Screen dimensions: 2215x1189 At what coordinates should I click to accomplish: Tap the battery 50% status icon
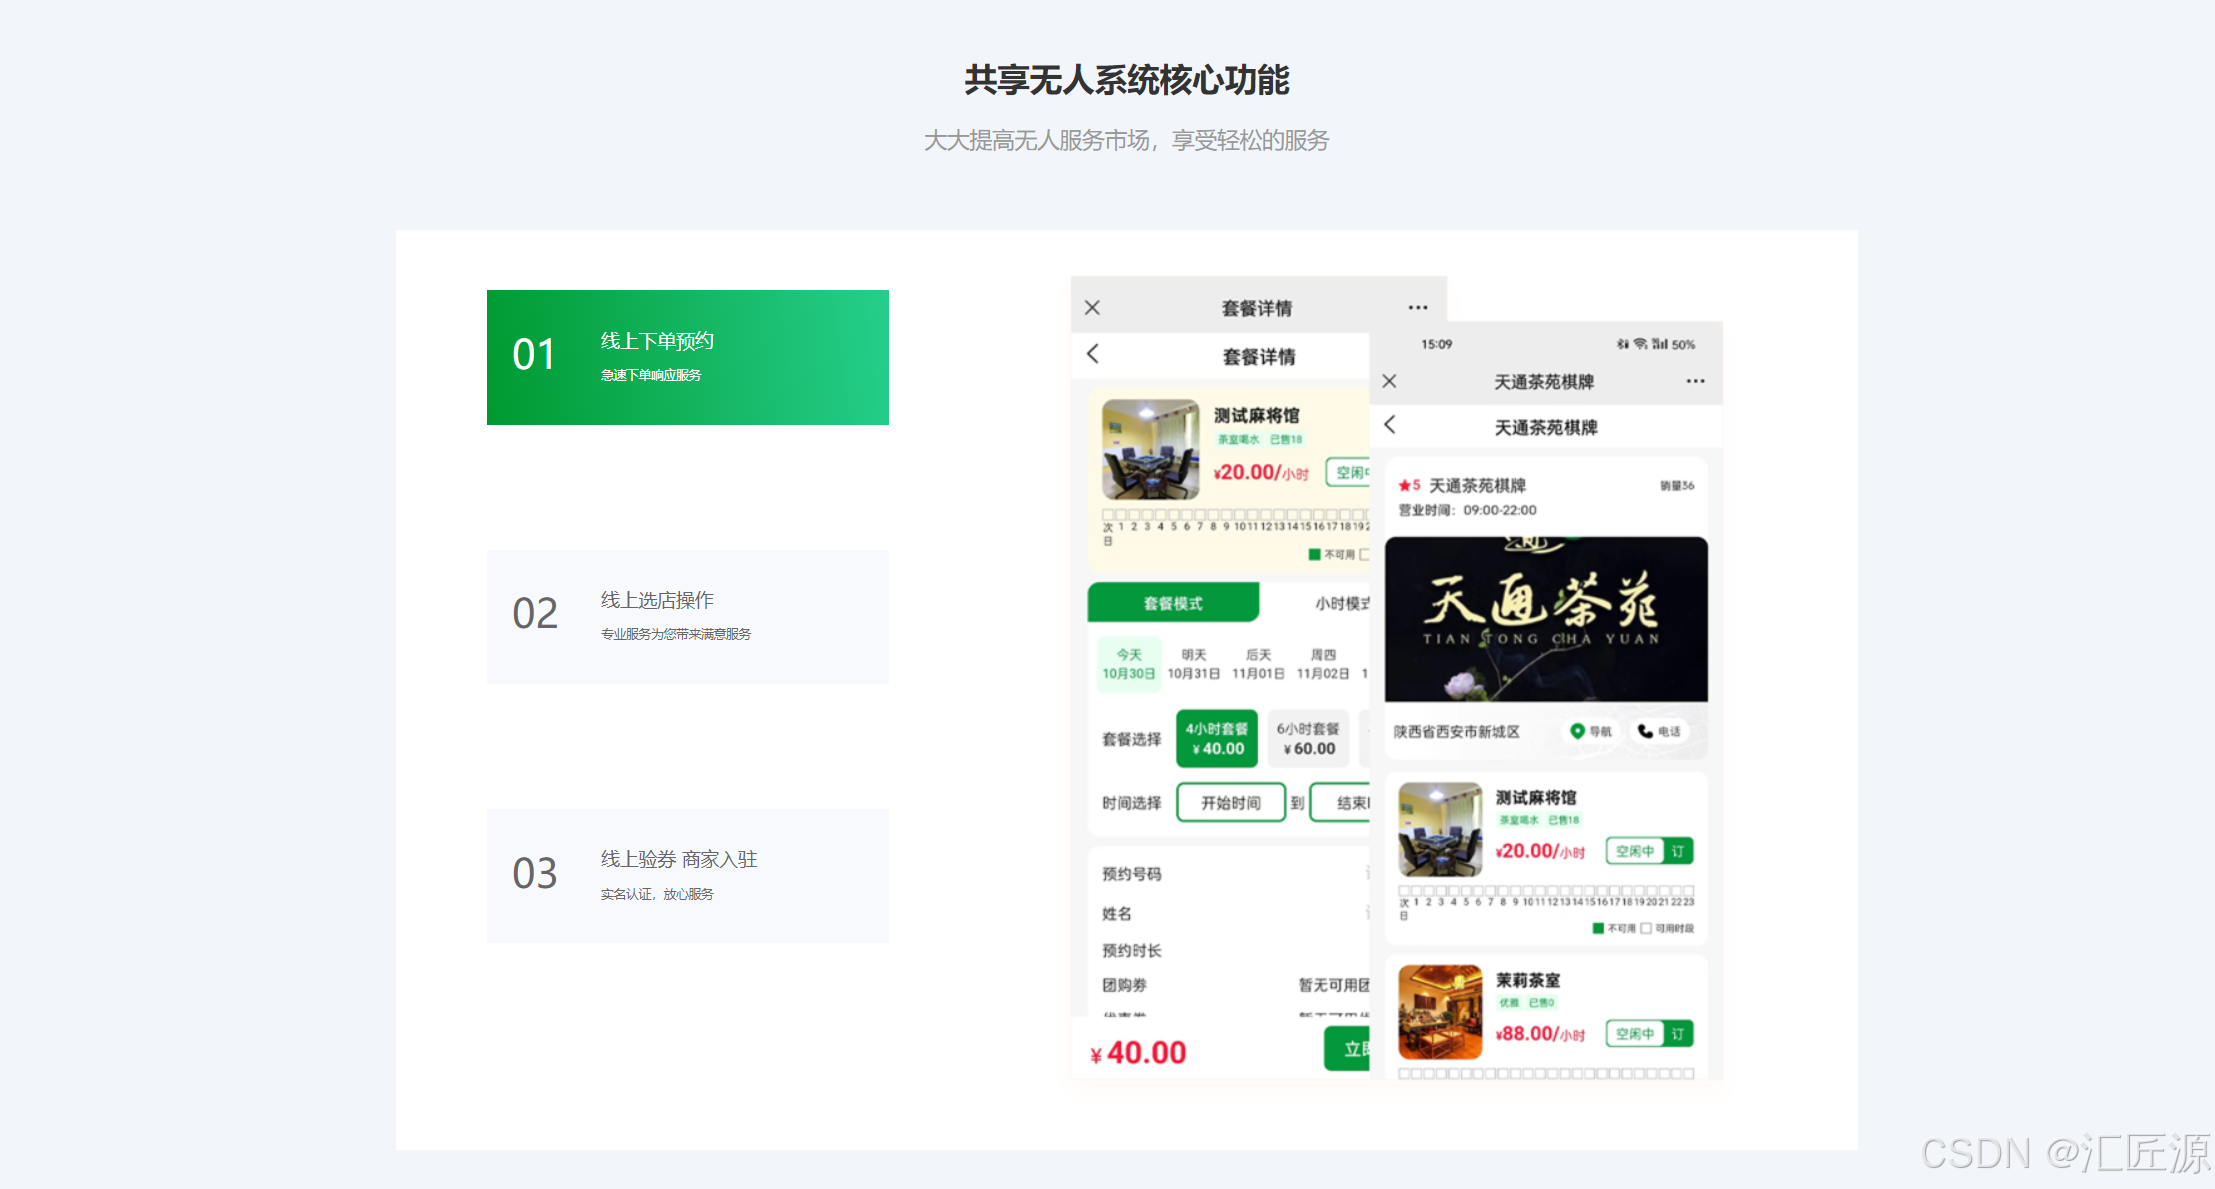1683,344
